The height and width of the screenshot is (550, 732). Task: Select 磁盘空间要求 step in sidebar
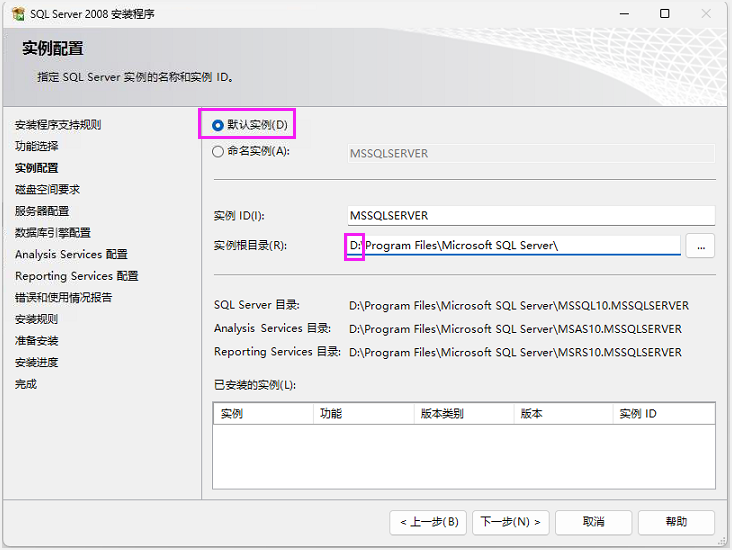point(47,190)
